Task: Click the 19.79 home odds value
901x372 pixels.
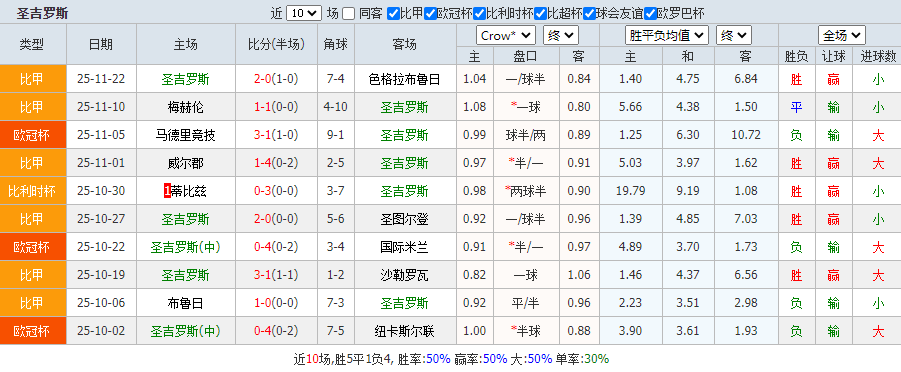Action: [x=631, y=191]
